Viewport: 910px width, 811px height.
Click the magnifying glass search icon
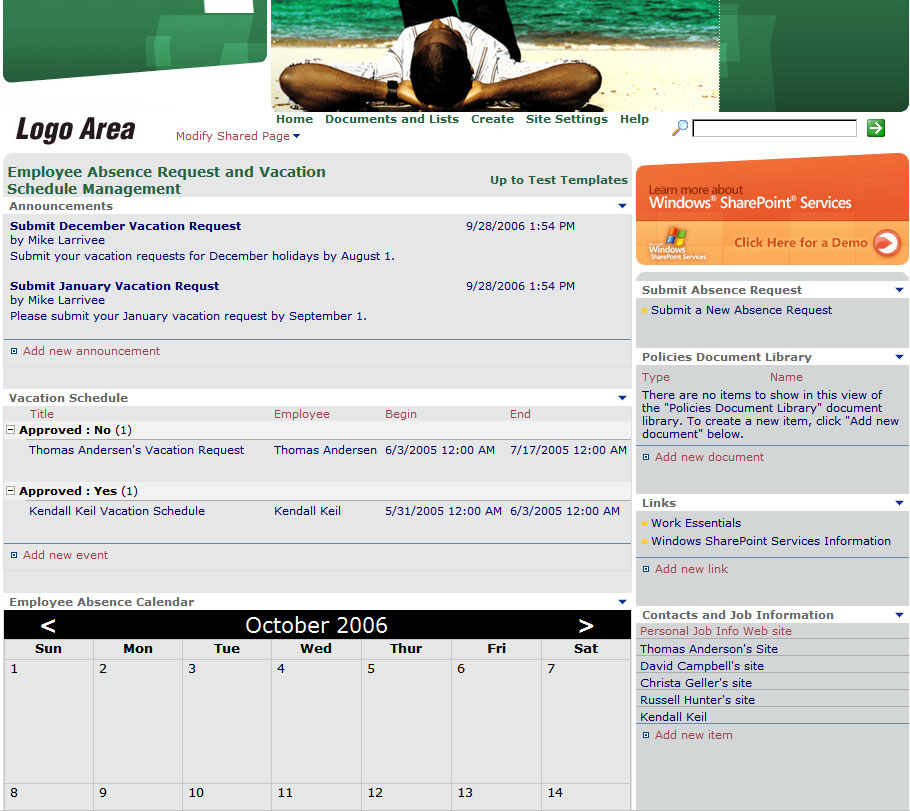[680, 128]
